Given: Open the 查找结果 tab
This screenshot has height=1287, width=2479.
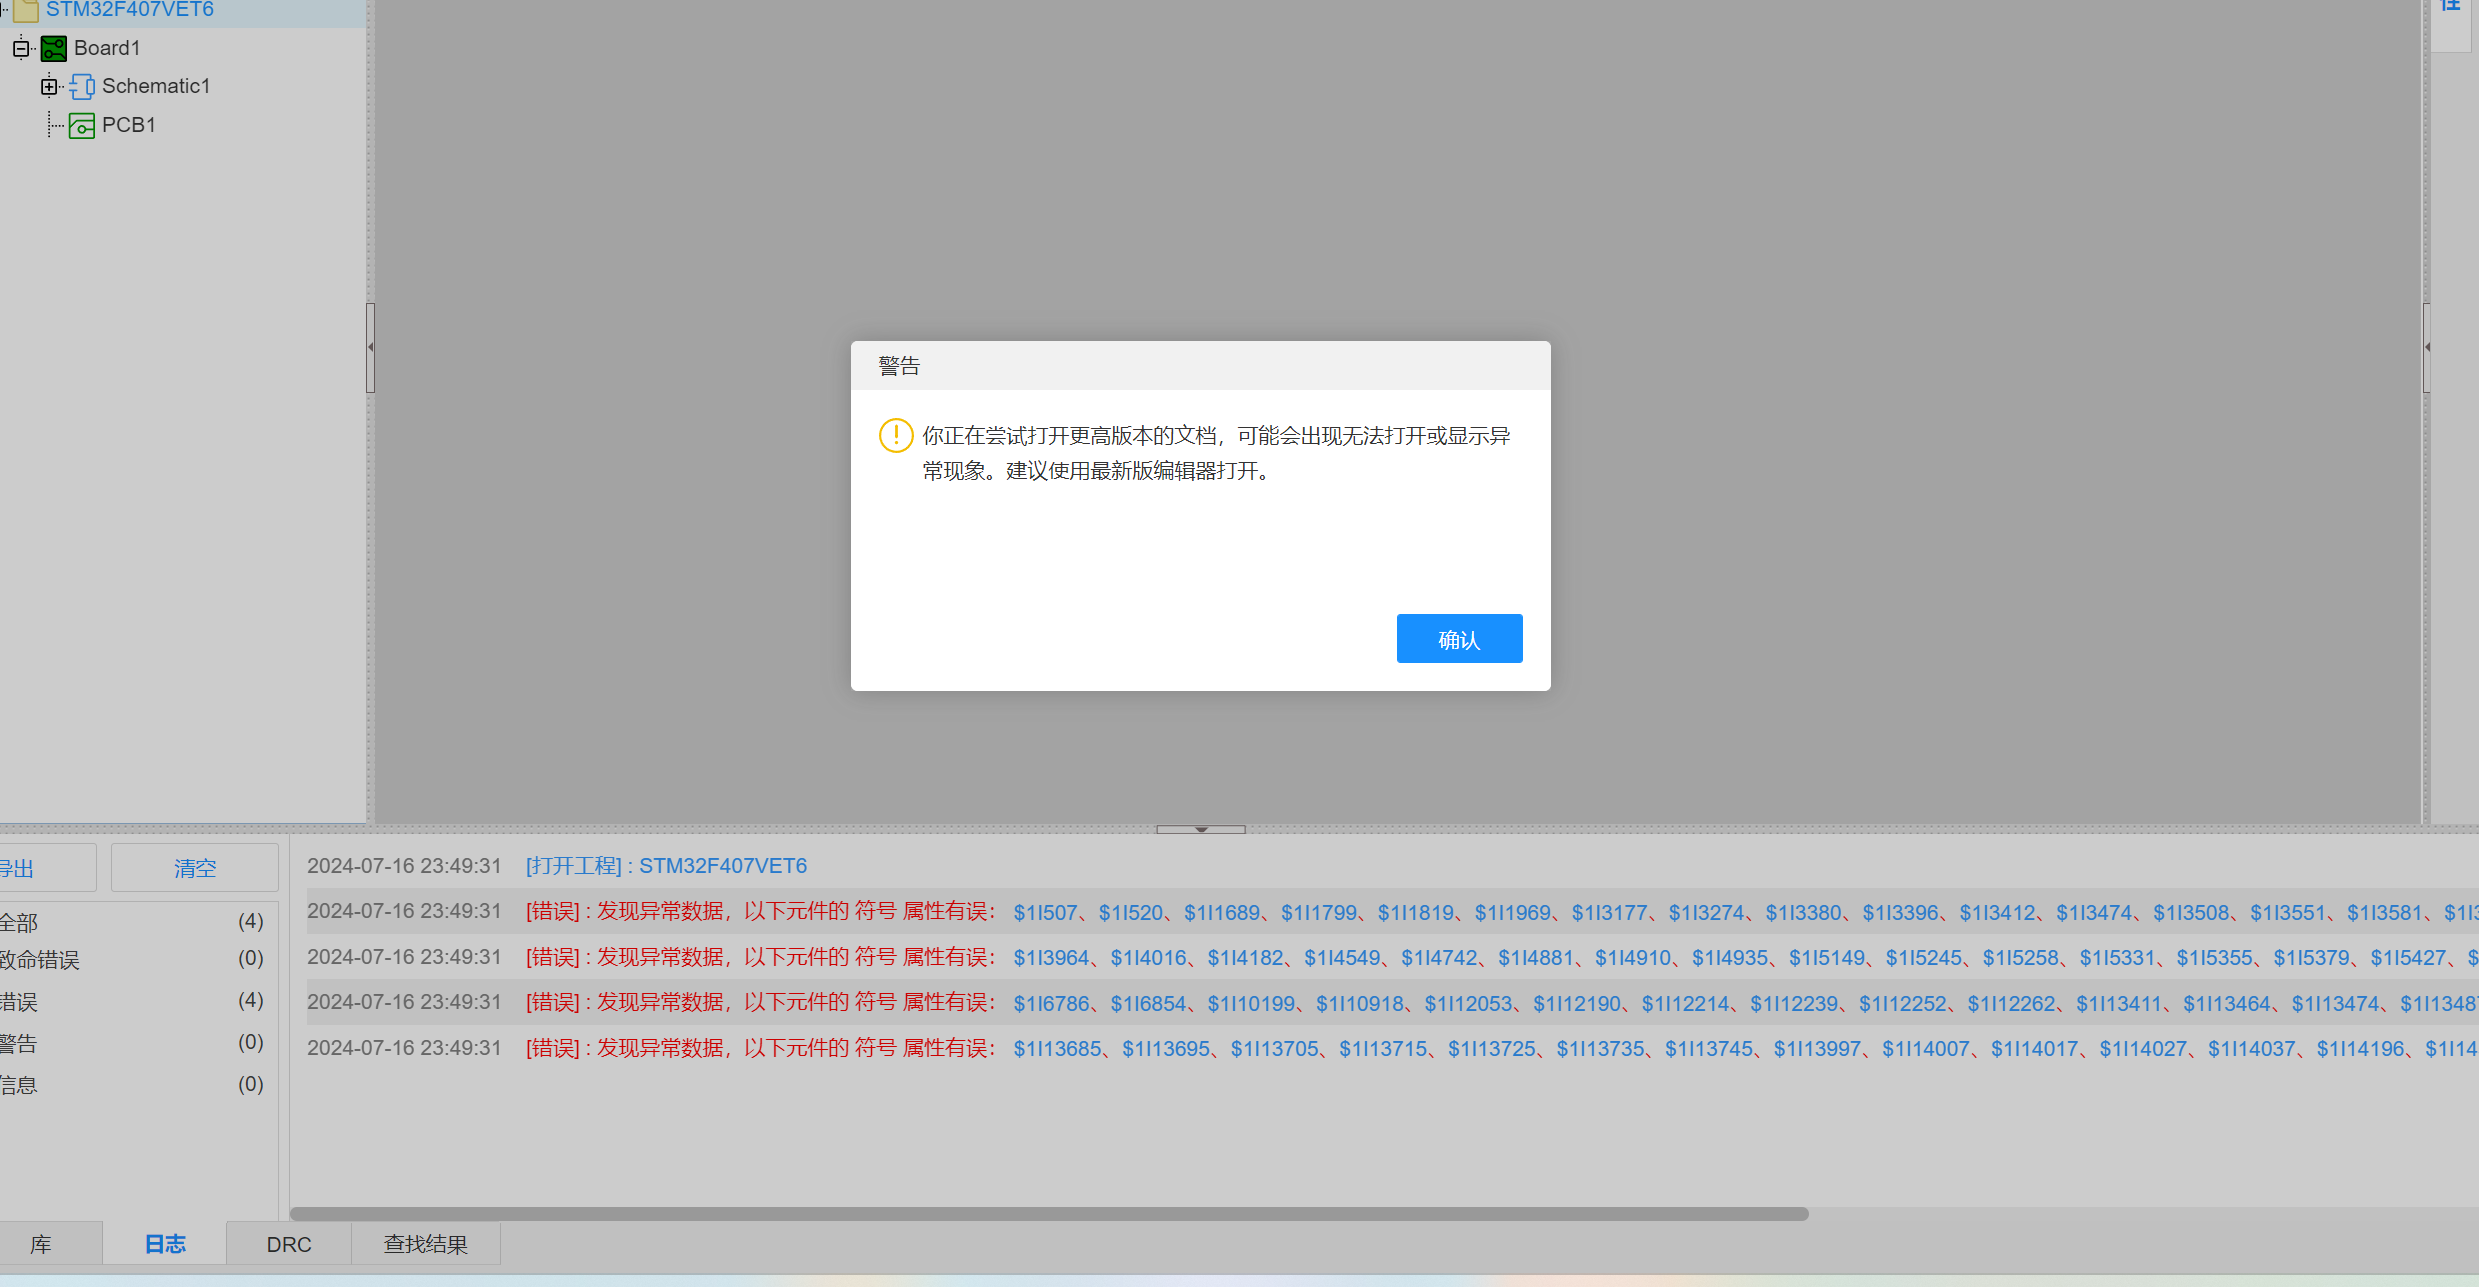Looking at the screenshot, I should [x=426, y=1244].
